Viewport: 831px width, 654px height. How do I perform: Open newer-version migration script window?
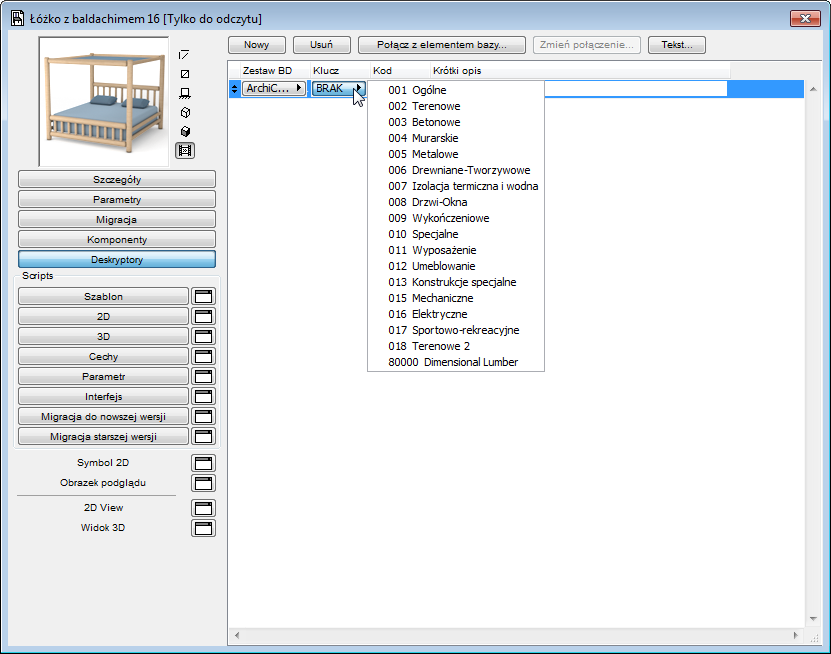pyautogui.click(x=204, y=417)
